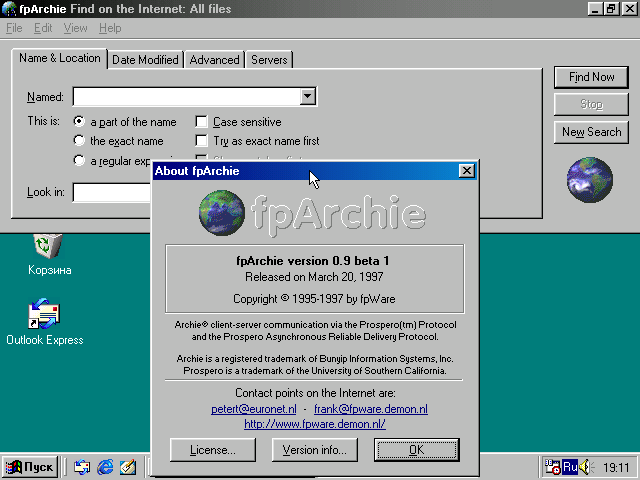Open the volume speaker tray icon
Viewport: 640px width, 480px height.
(x=586, y=467)
